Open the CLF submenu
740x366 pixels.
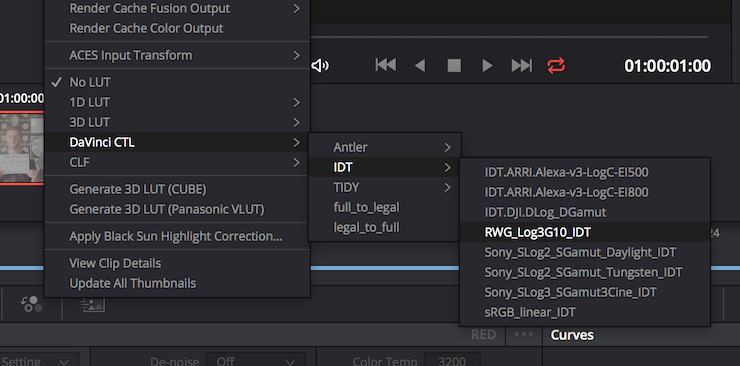click(x=177, y=162)
